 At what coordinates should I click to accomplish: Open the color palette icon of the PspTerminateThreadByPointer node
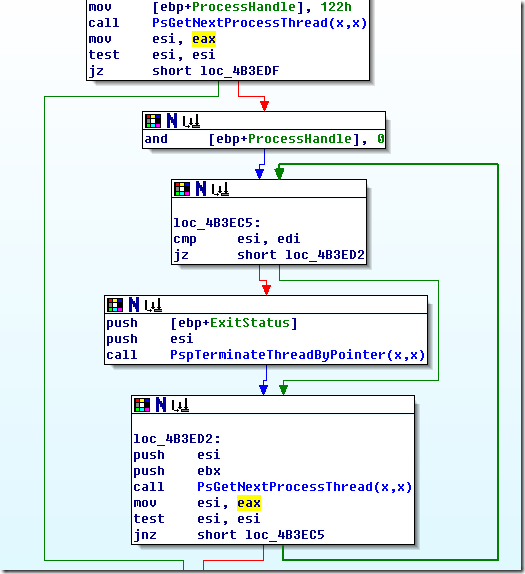click(115, 305)
